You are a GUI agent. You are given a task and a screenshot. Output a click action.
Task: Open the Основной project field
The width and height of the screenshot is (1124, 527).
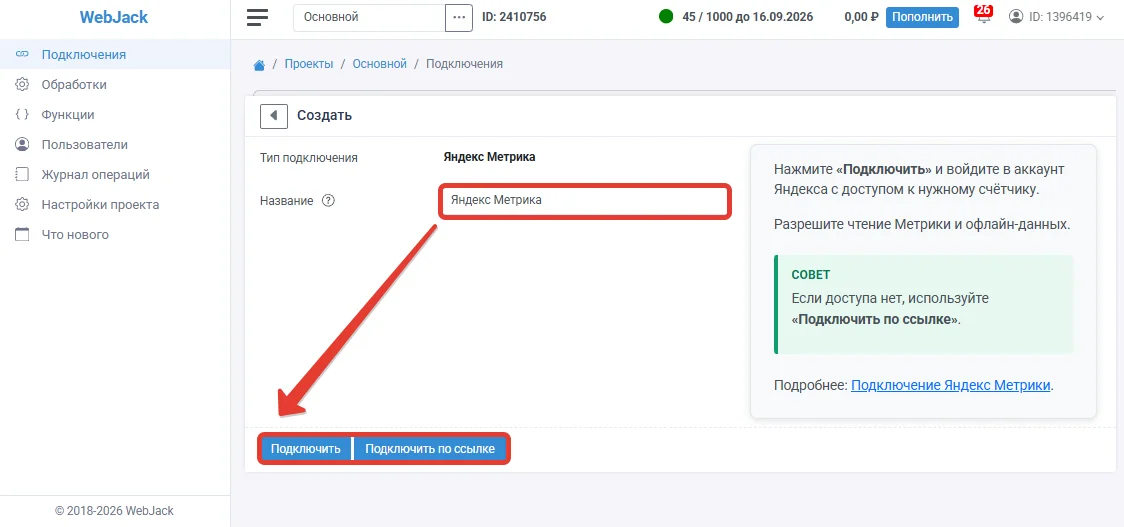click(369, 17)
